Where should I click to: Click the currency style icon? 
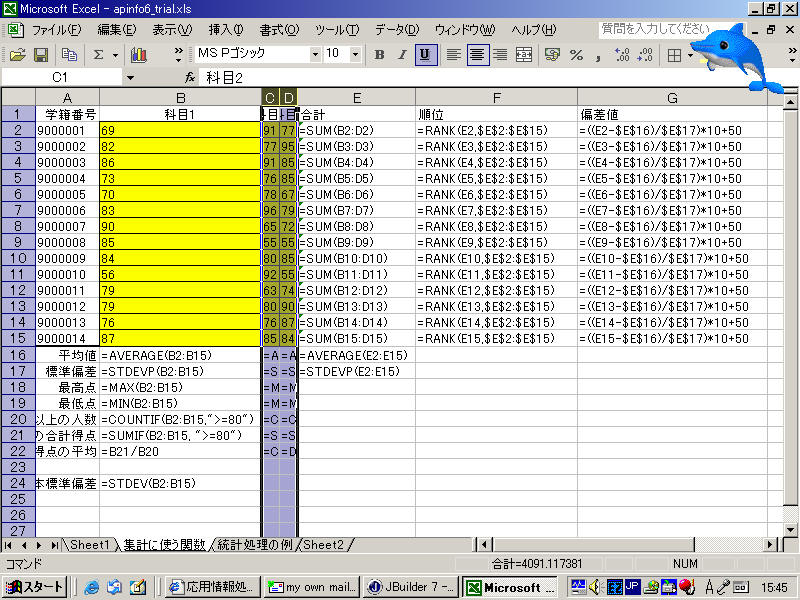tap(551, 54)
